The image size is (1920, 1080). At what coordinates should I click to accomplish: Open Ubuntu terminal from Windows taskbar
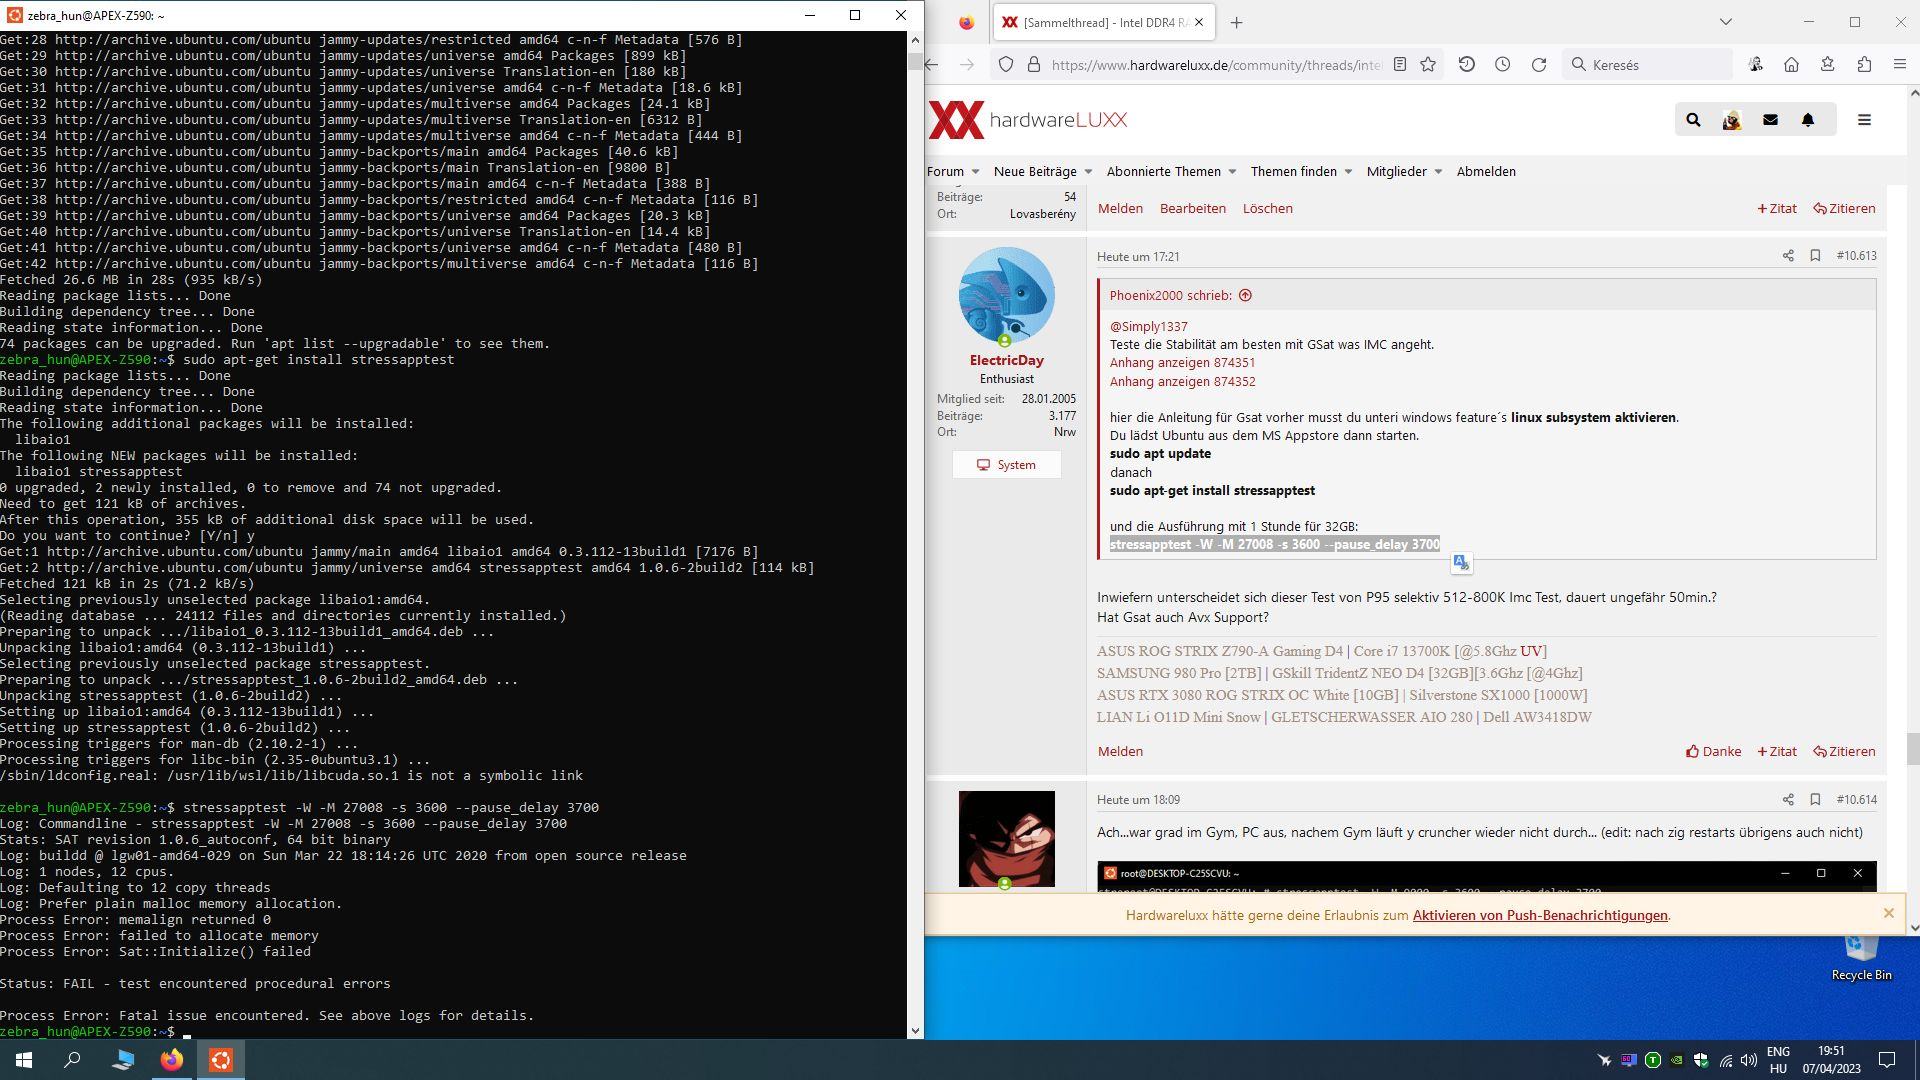[x=221, y=1060]
